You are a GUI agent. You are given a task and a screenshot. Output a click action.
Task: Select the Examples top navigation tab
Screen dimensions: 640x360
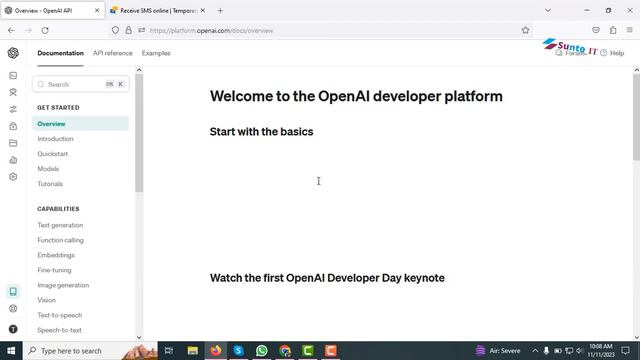click(x=156, y=53)
